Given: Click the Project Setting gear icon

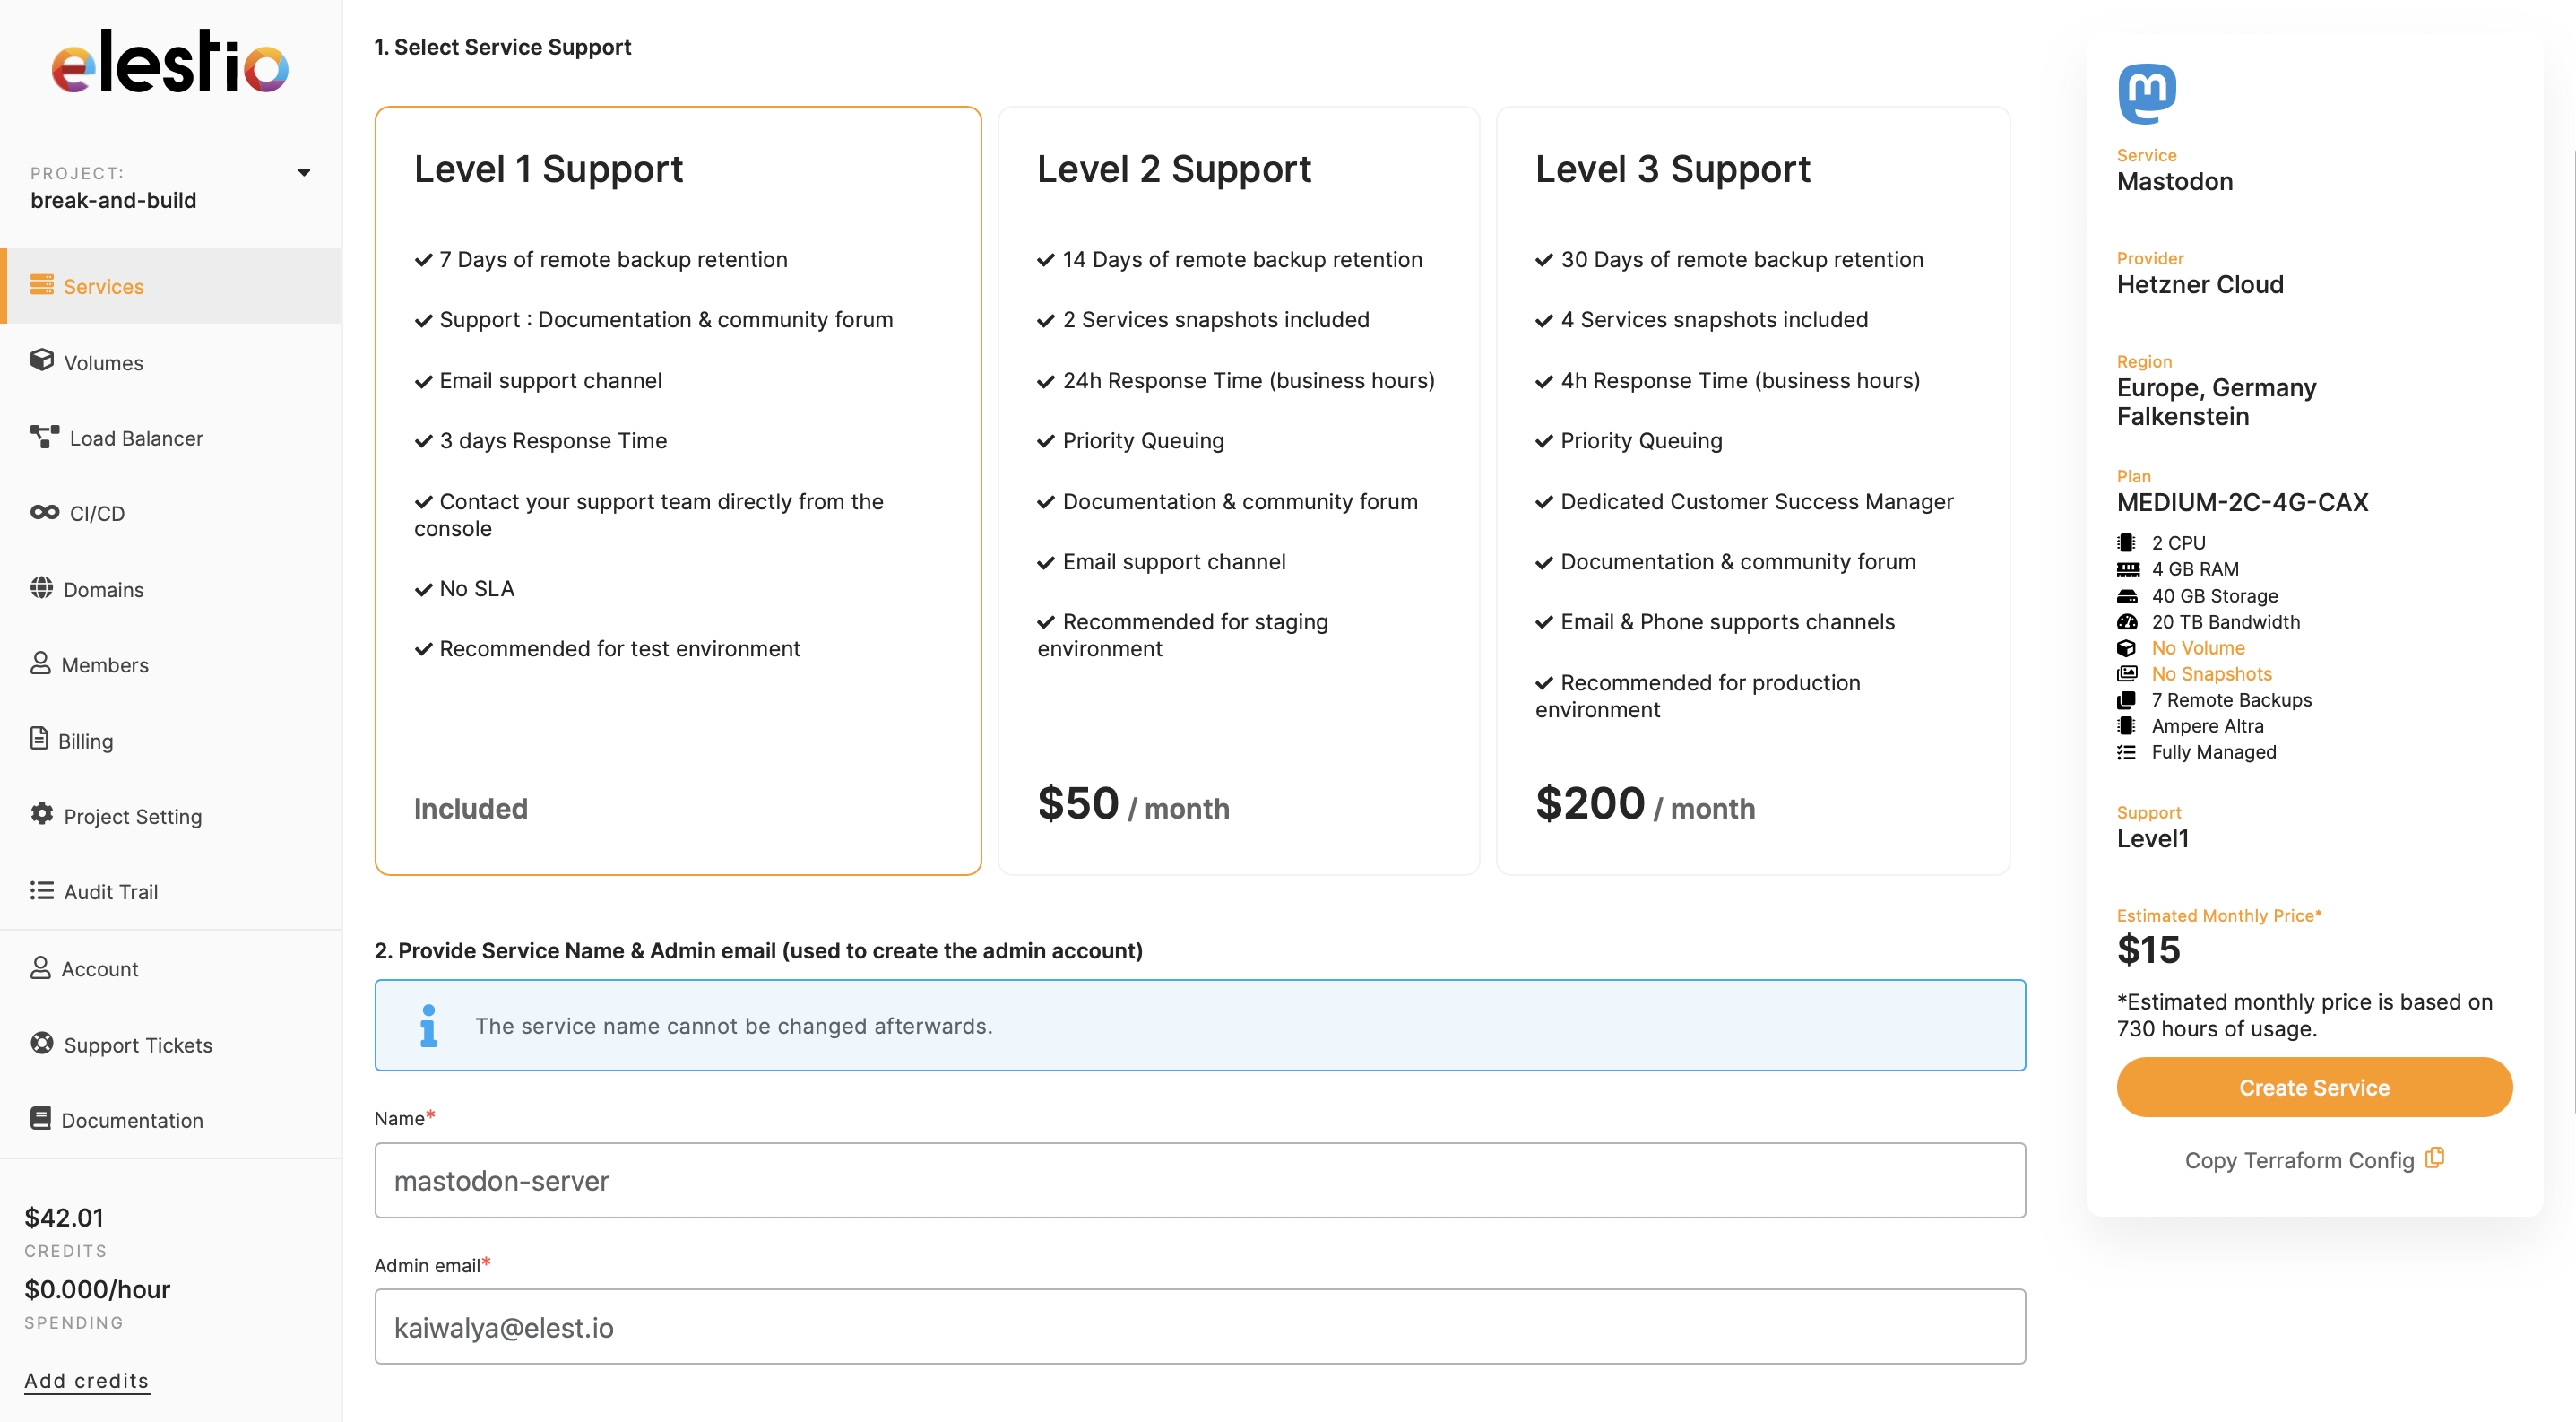Looking at the screenshot, I should 42,814.
